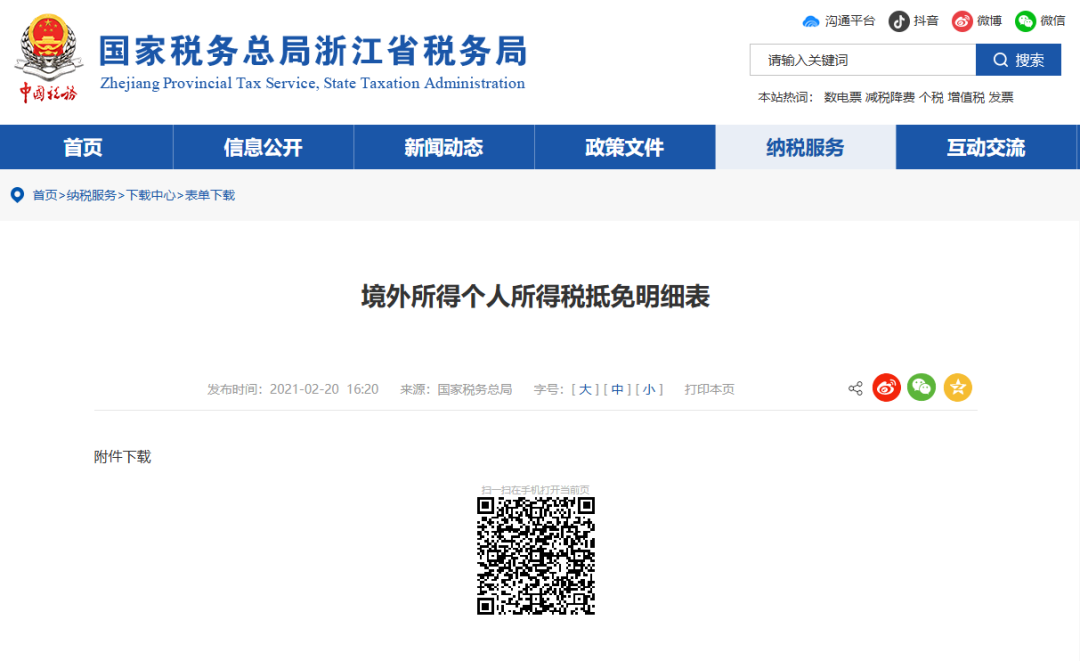Open the 微信 WeChat icon in header
Viewport: 1080px width, 661px height.
click(1025, 21)
